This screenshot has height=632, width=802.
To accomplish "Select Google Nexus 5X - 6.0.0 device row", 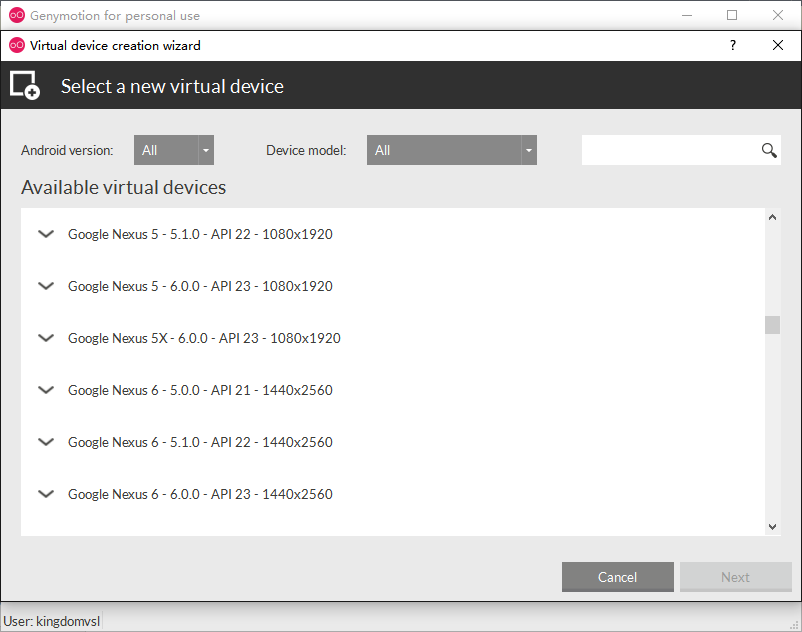I will coord(204,338).
